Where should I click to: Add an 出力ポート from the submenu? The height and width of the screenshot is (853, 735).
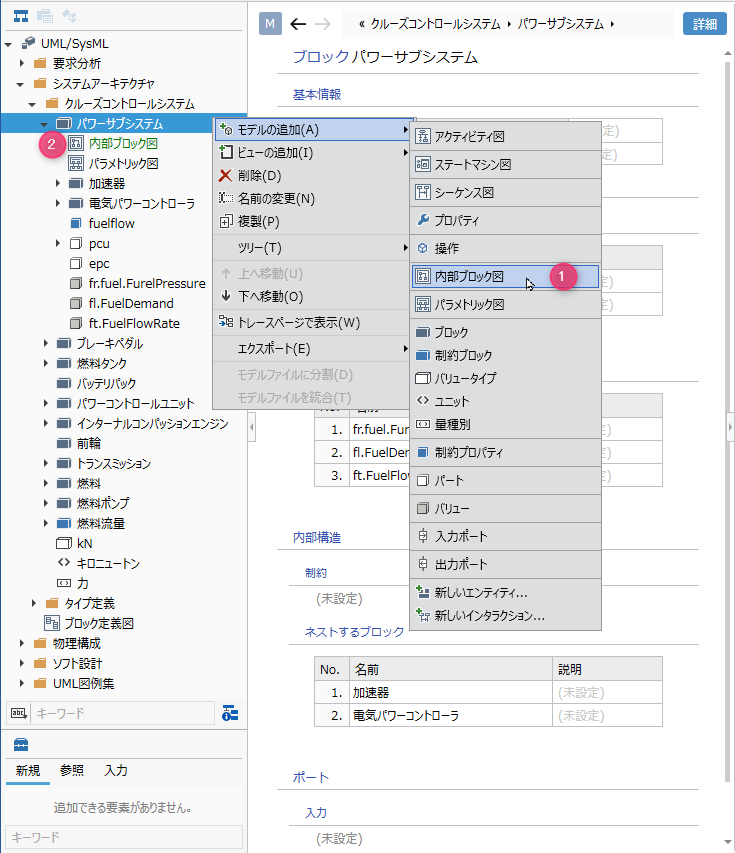pyautogui.click(x=505, y=565)
